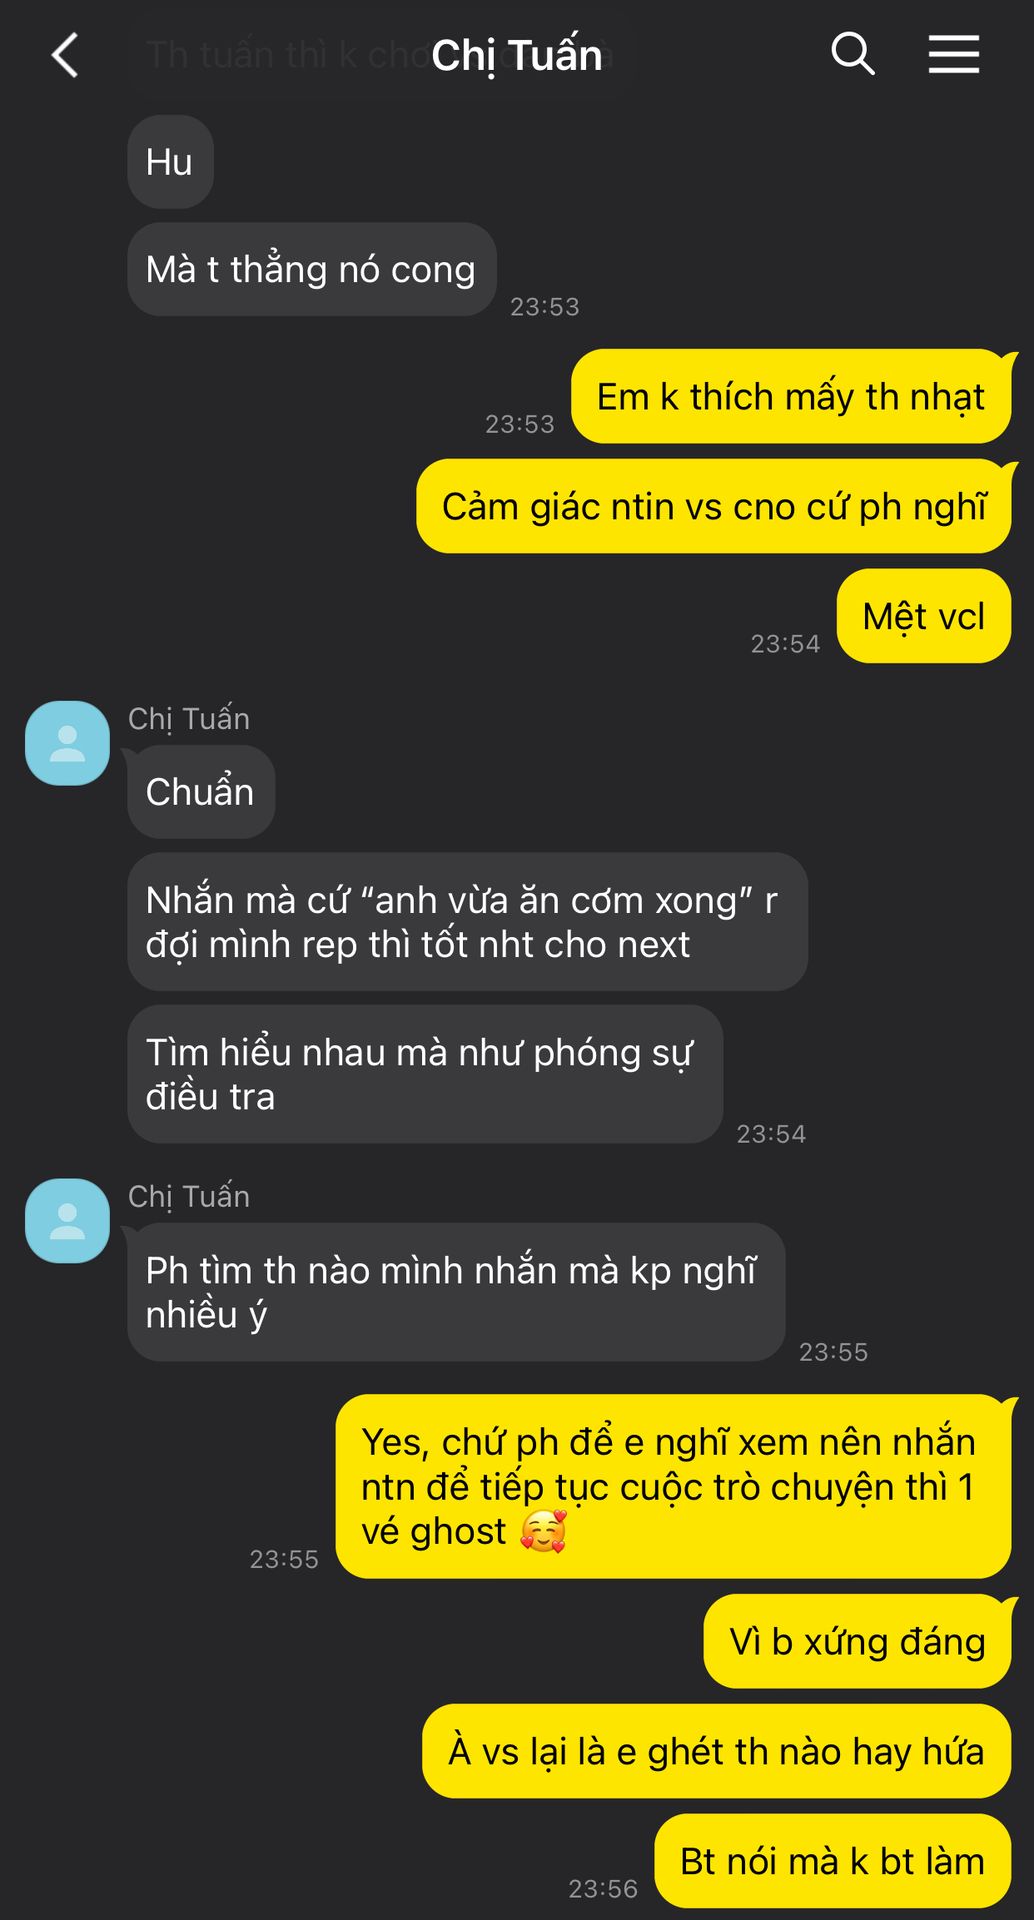This screenshot has height=1920, width=1034.
Task: Tap the avatar above the 'Chuẩn' message
Action: [67, 743]
